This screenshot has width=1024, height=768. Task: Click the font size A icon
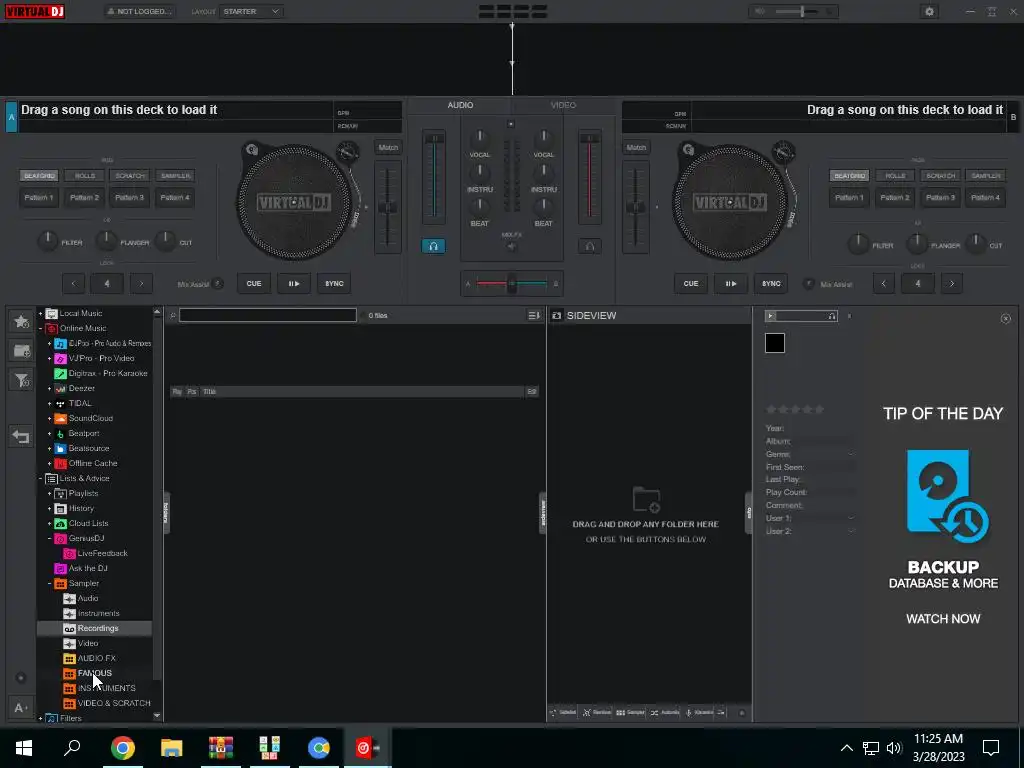tap(21, 707)
